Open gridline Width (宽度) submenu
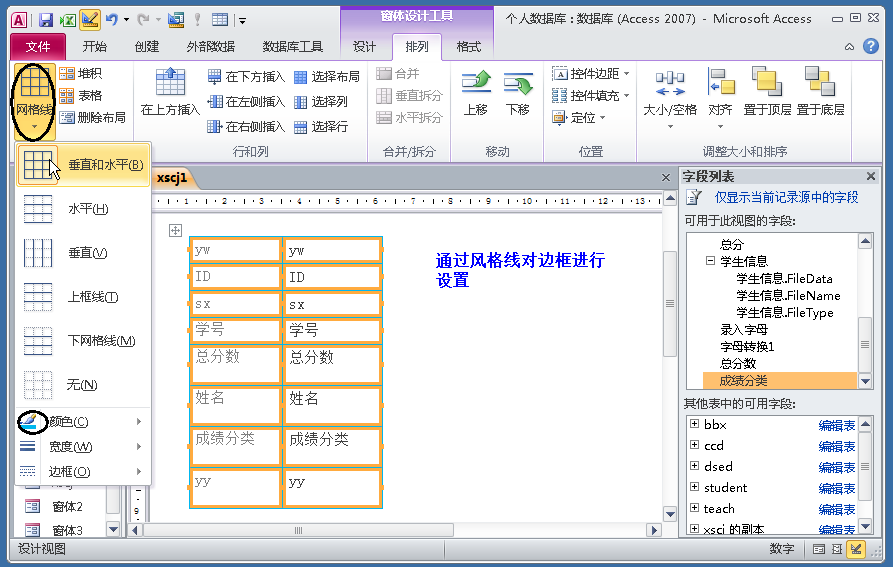Screen dimensions: 893x567 (84, 447)
